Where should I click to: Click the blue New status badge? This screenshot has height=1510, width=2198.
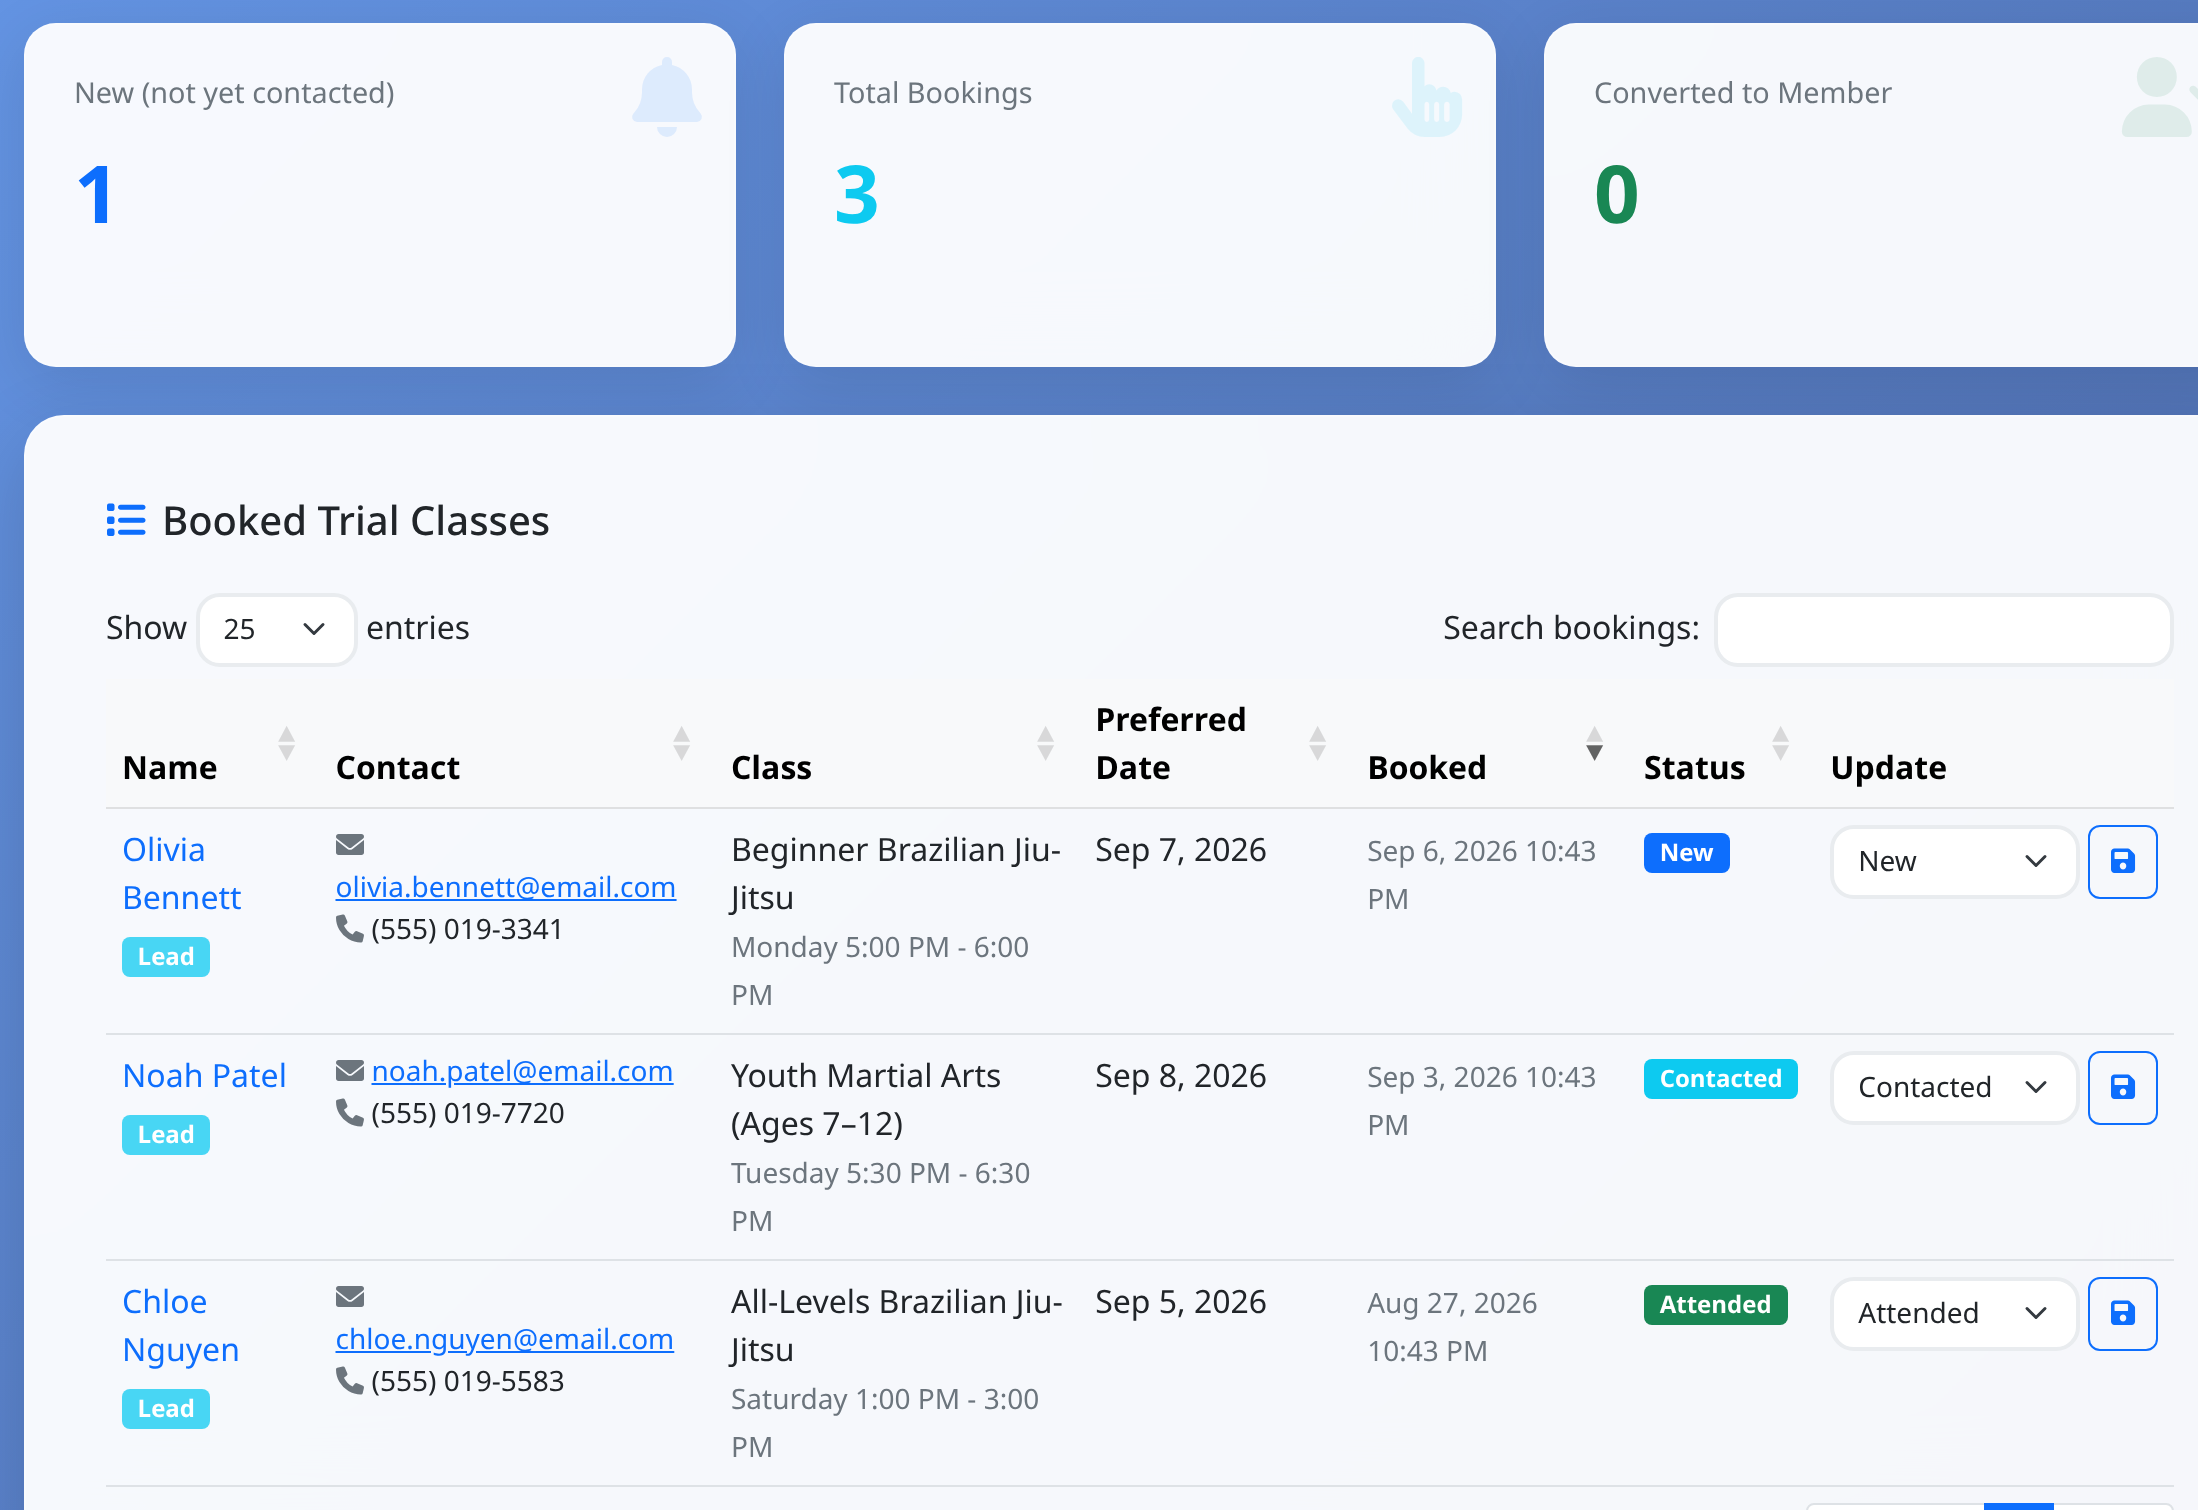(1687, 853)
